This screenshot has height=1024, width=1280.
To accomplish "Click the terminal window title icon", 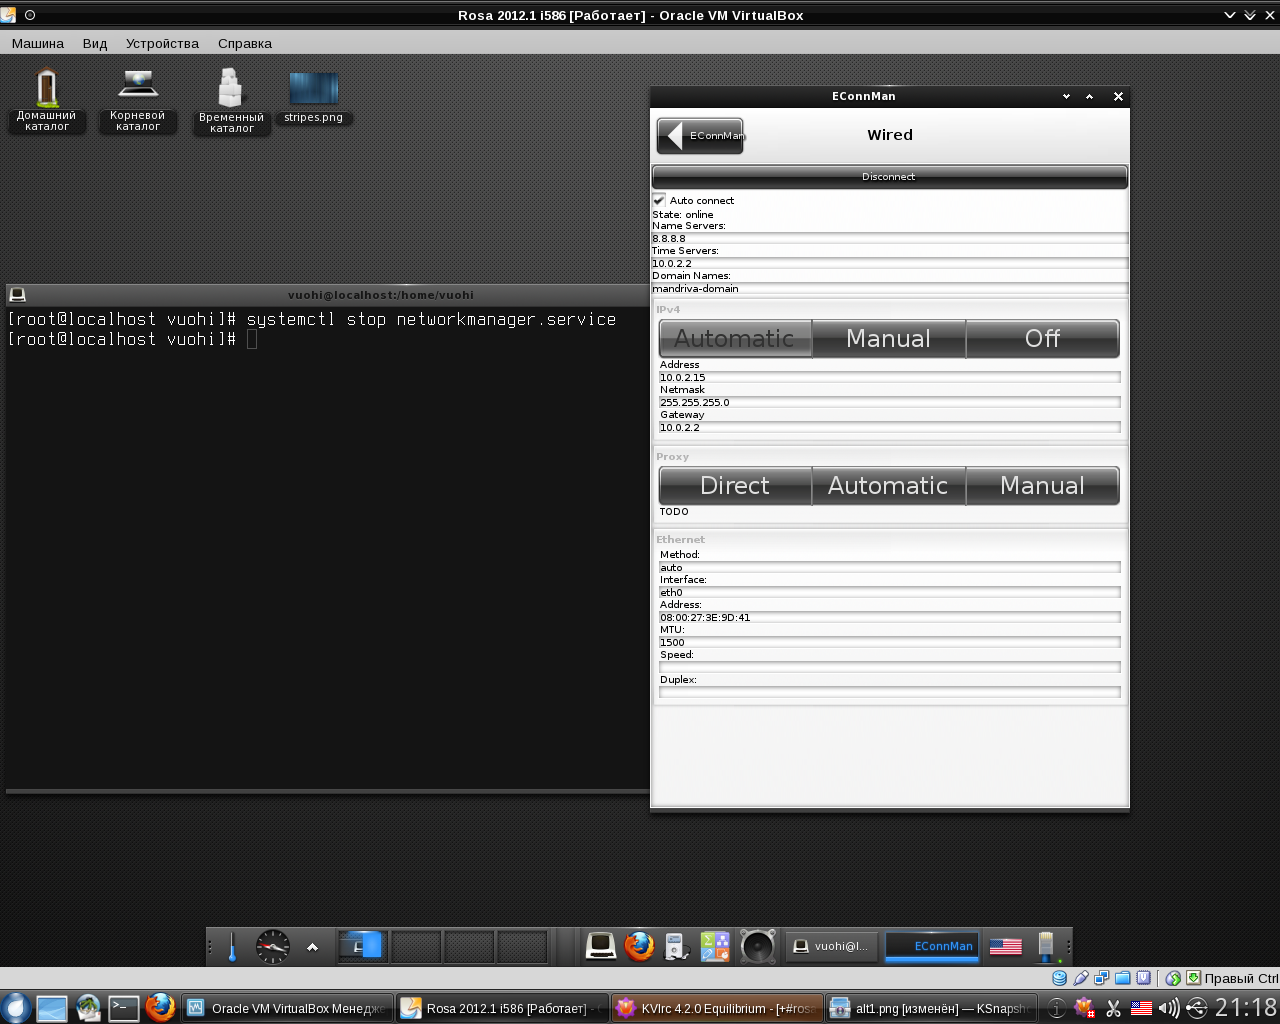I will [x=17, y=295].
